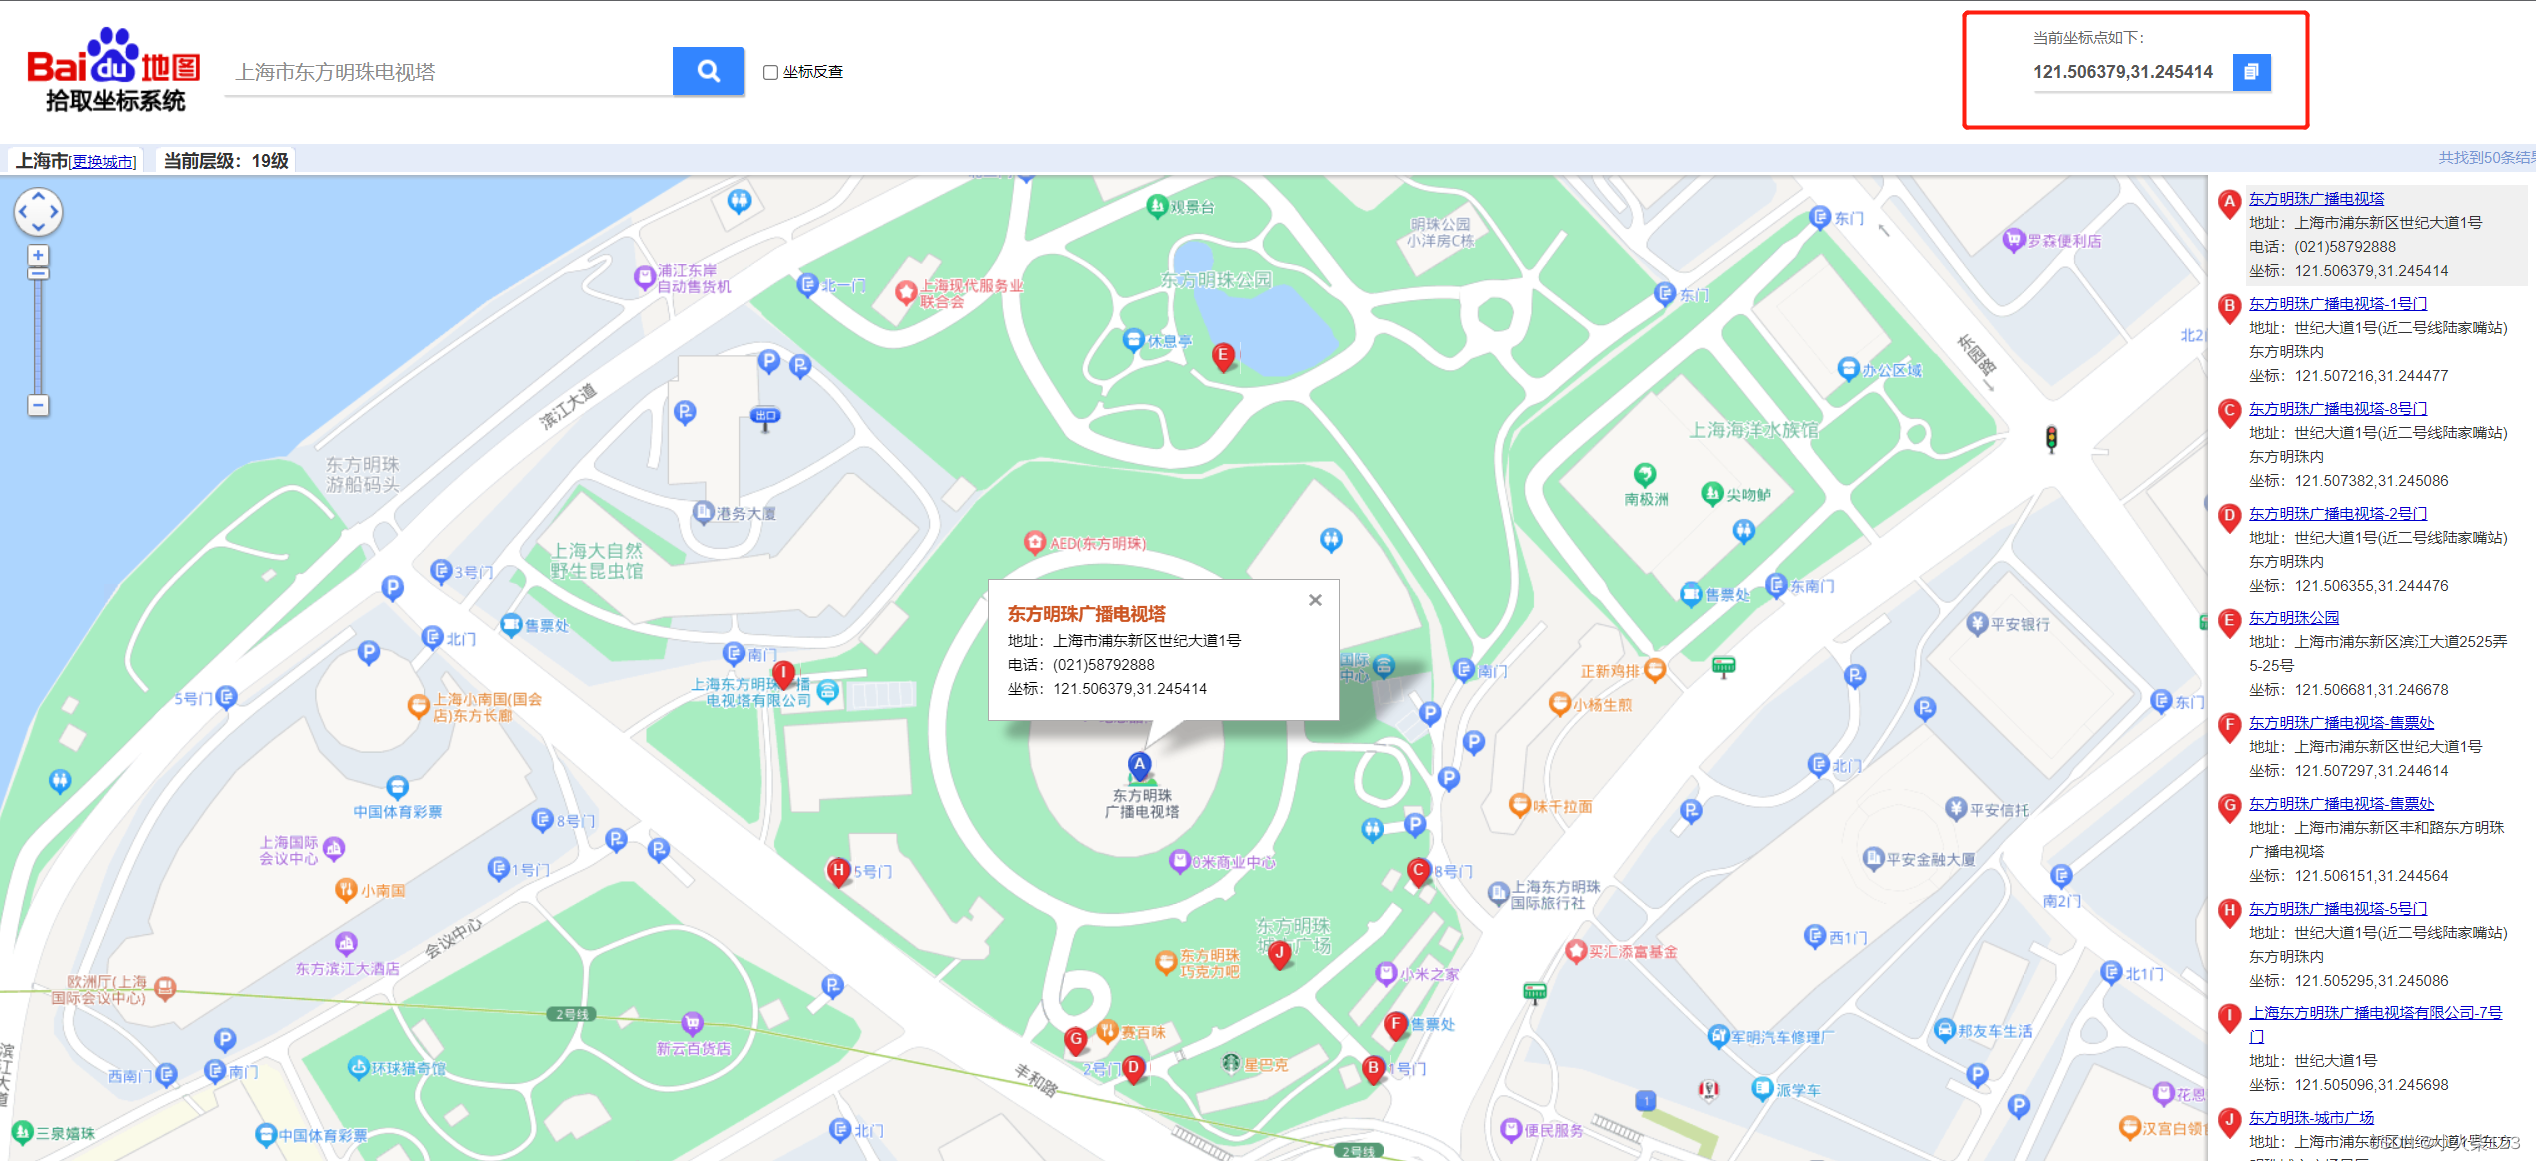The image size is (2536, 1161).
Task: Open the 更换城市 link
Action: [103, 162]
